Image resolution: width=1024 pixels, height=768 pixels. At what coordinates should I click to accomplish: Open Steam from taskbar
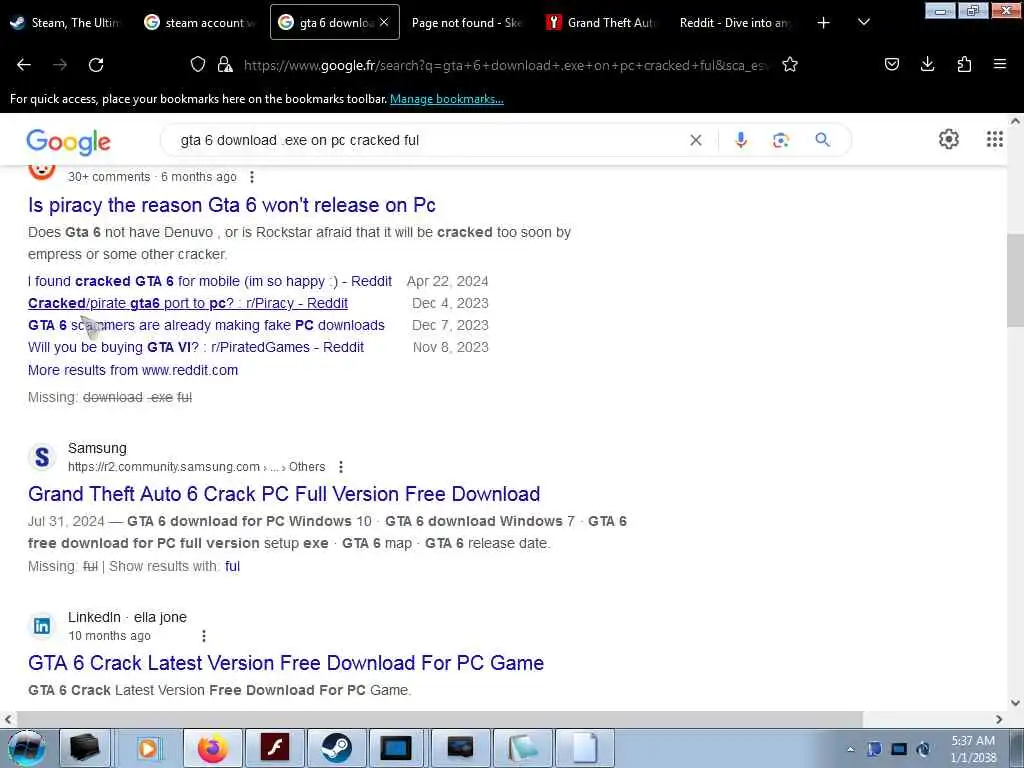[x=336, y=748]
